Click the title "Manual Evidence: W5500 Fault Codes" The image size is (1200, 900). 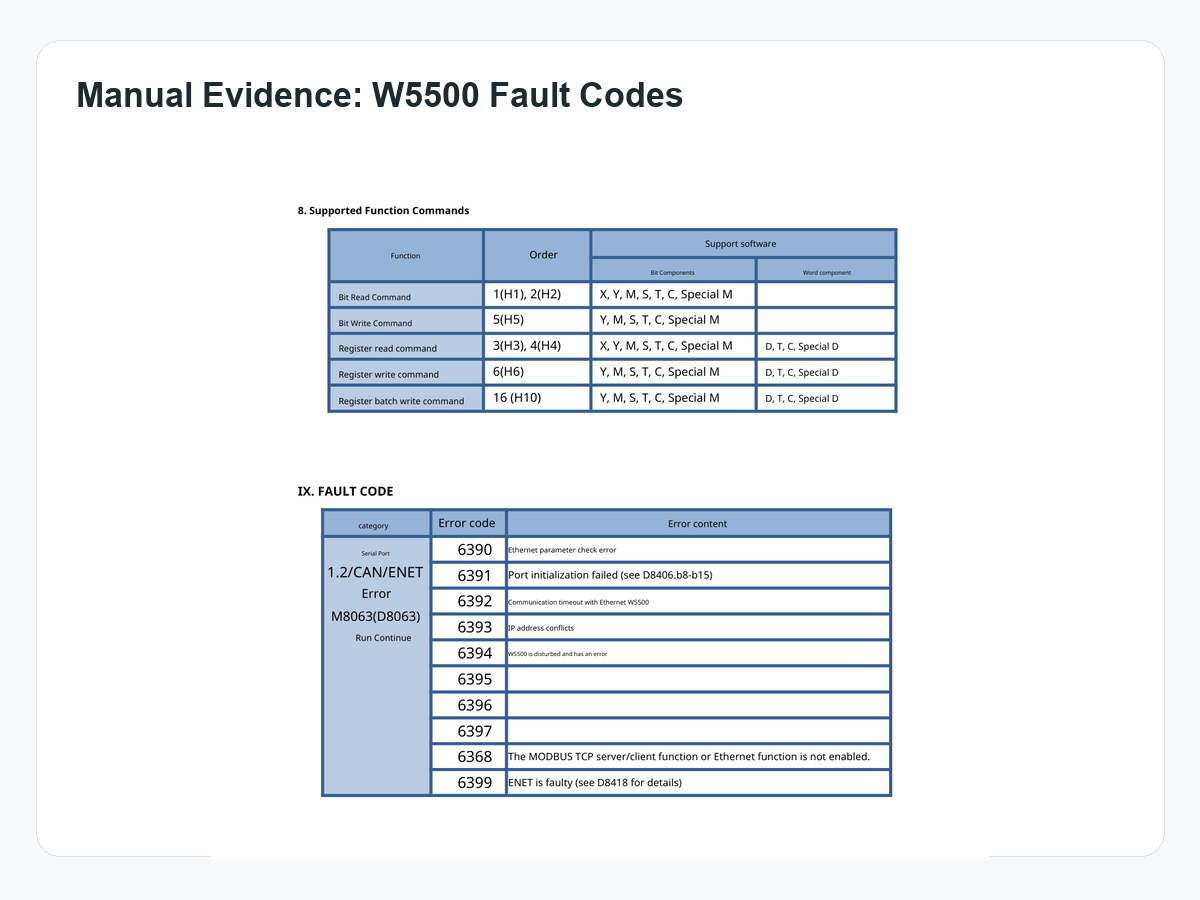(x=380, y=96)
